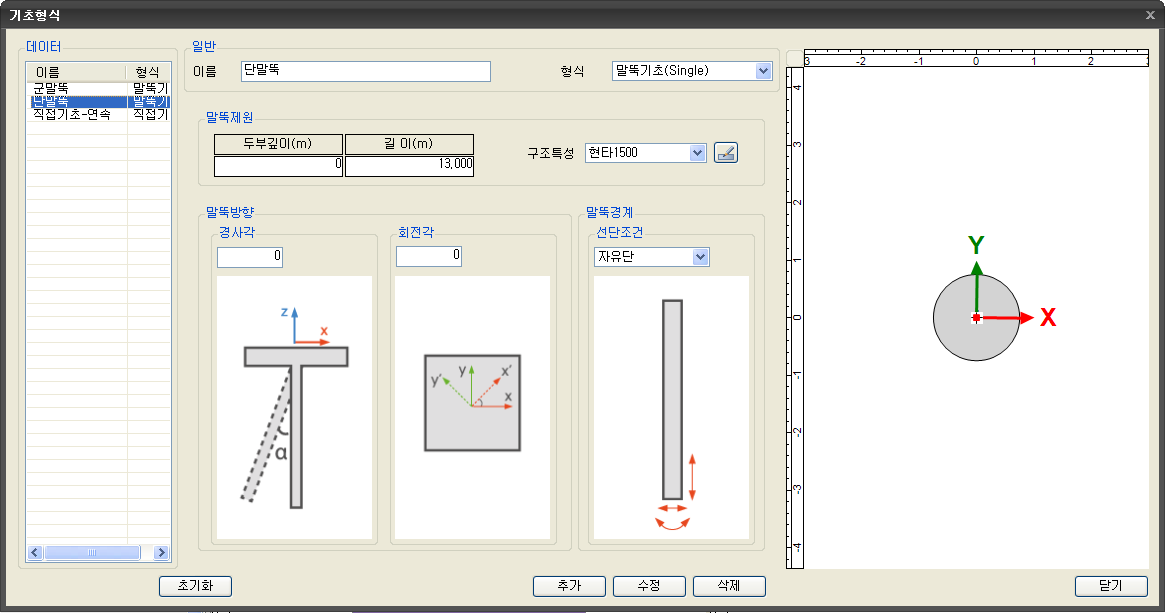
Task: Select the 직접기초-연속 row in the list
Action: click(99, 115)
